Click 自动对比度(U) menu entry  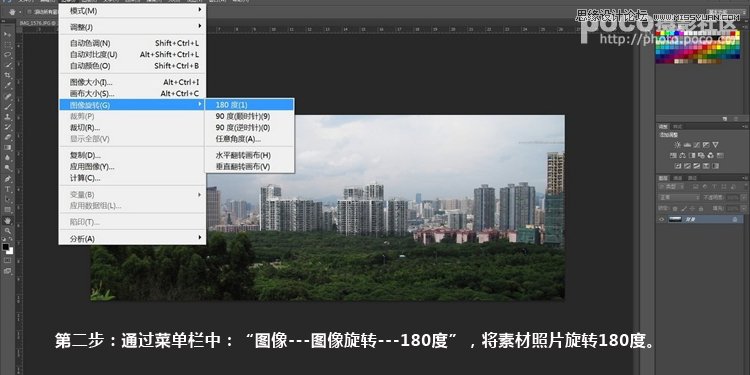(132, 55)
